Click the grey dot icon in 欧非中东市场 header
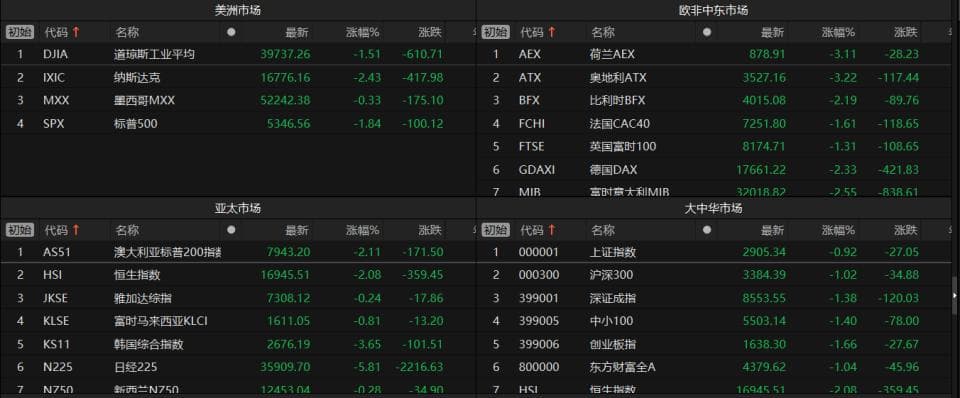 click(x=707, y=32)
